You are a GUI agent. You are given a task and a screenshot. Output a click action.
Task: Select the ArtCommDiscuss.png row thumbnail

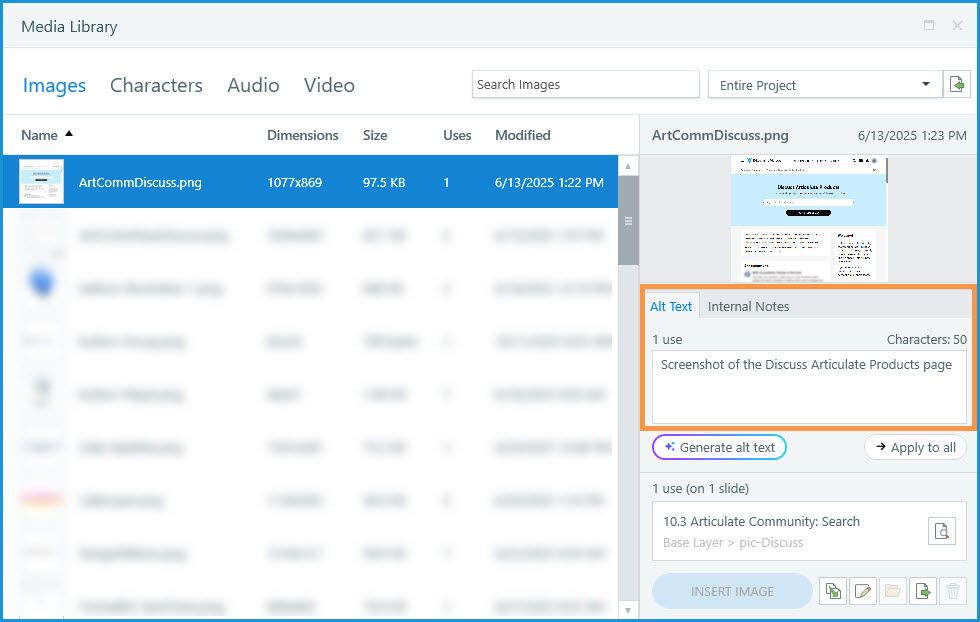tap(42, 182)
